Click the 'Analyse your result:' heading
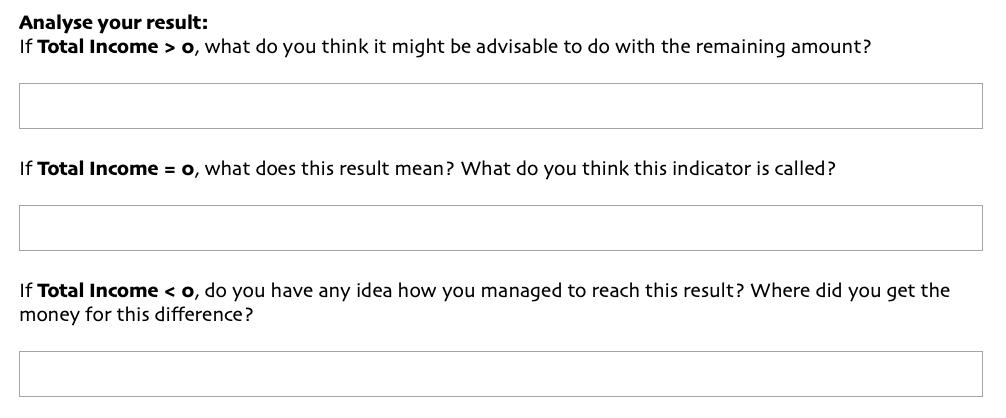 (x=114, y=23)
